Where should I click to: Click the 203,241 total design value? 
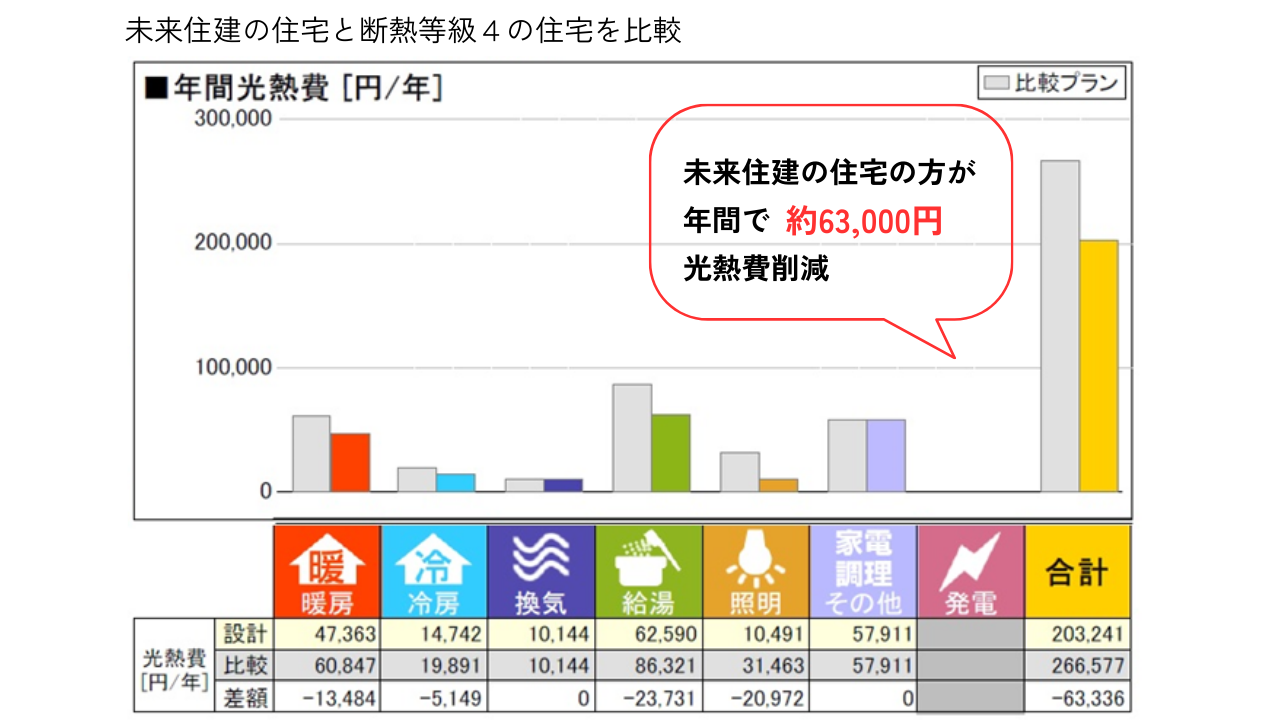point(1088,634)
